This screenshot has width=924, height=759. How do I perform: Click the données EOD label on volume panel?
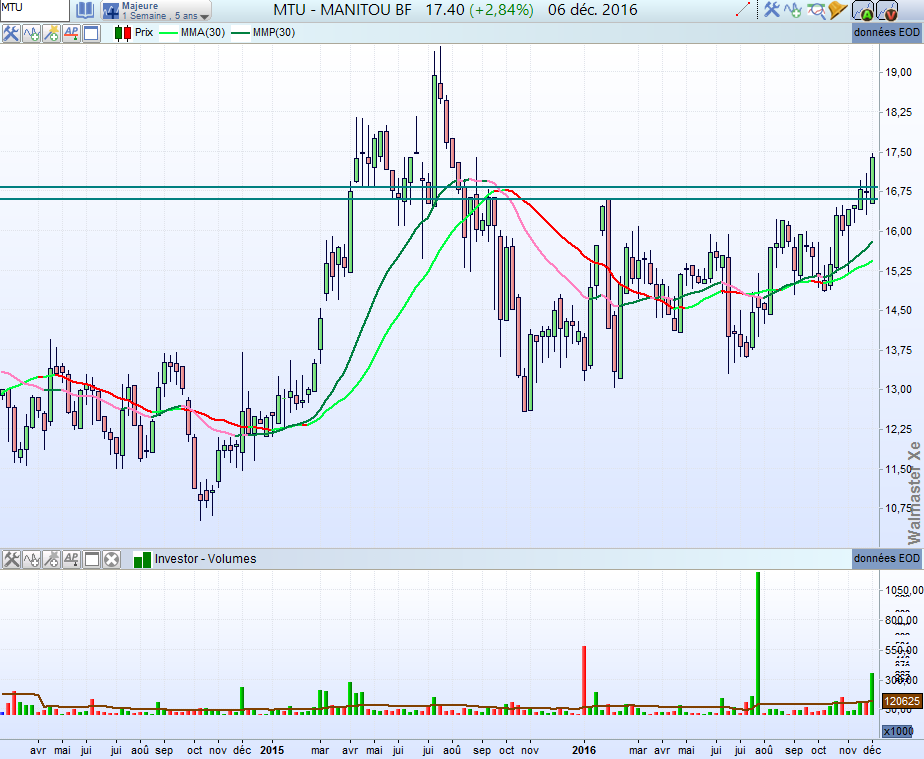pyautogui.click(x=886, y=558)
